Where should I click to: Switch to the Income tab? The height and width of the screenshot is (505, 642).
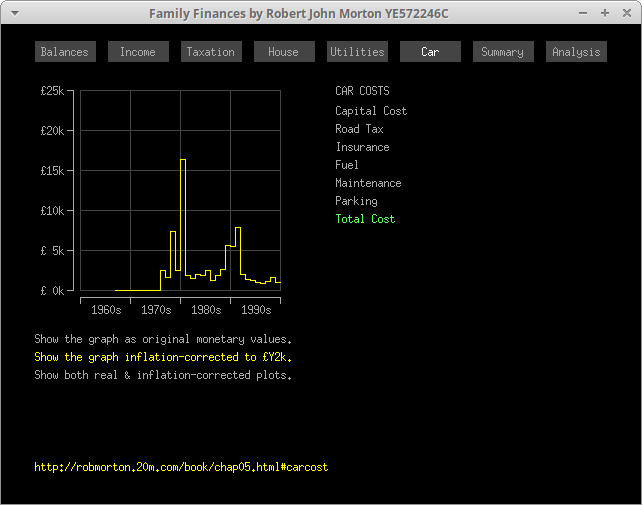tap(138, 52)
